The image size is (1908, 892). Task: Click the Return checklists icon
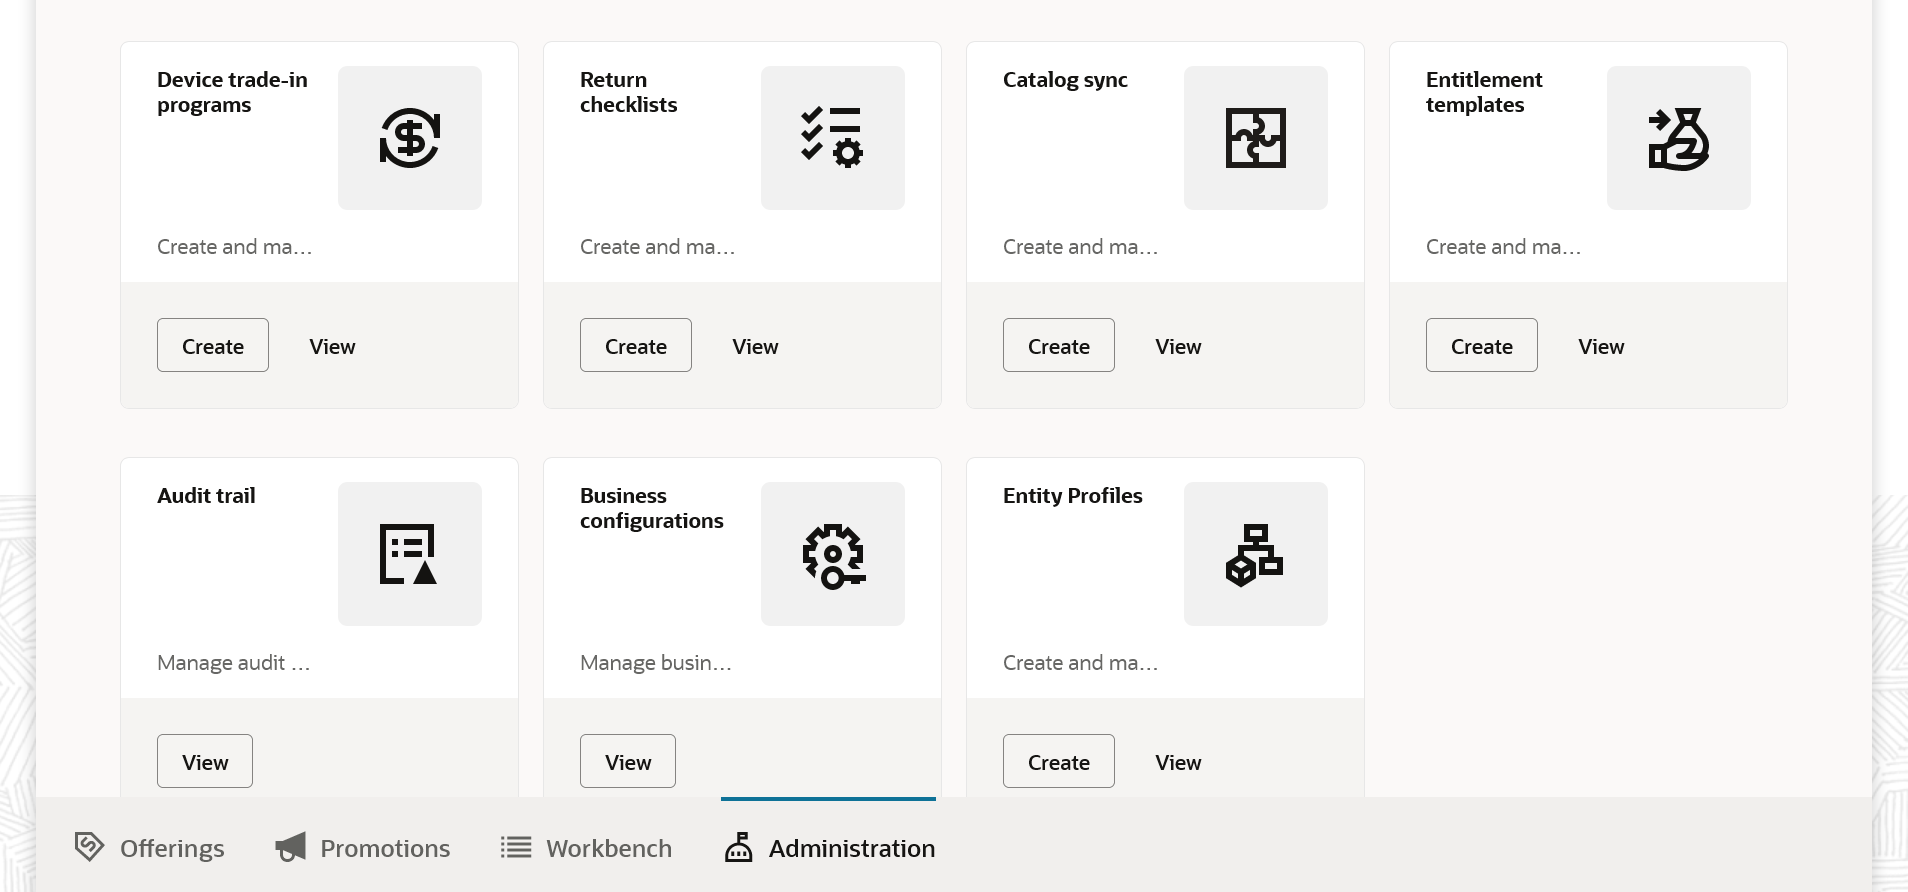tap(832, 138)
